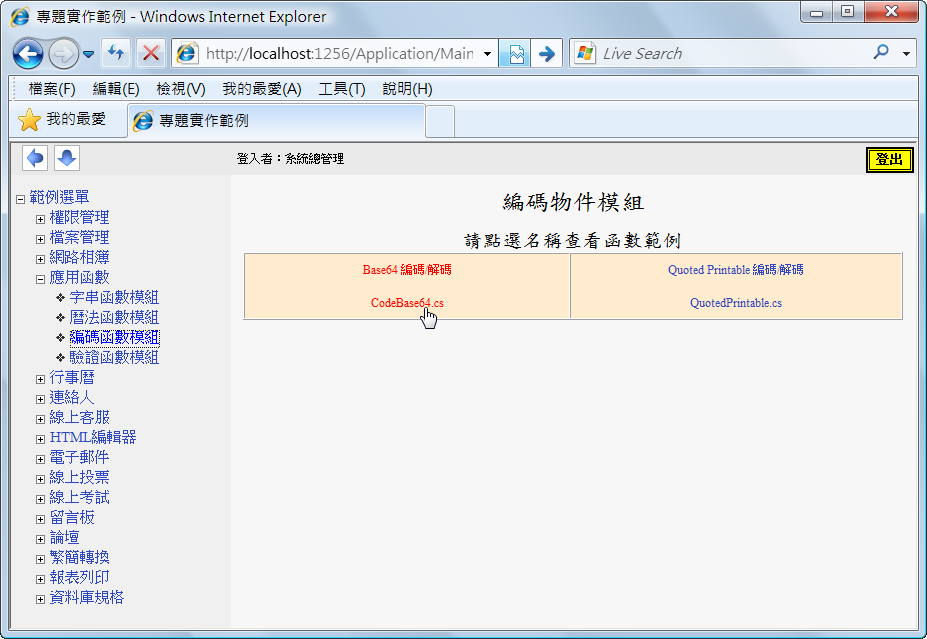The height and width of the screenshot is (639, 927).
Task: Expand the 網路相簿 tree node
Action: (40, 259)
